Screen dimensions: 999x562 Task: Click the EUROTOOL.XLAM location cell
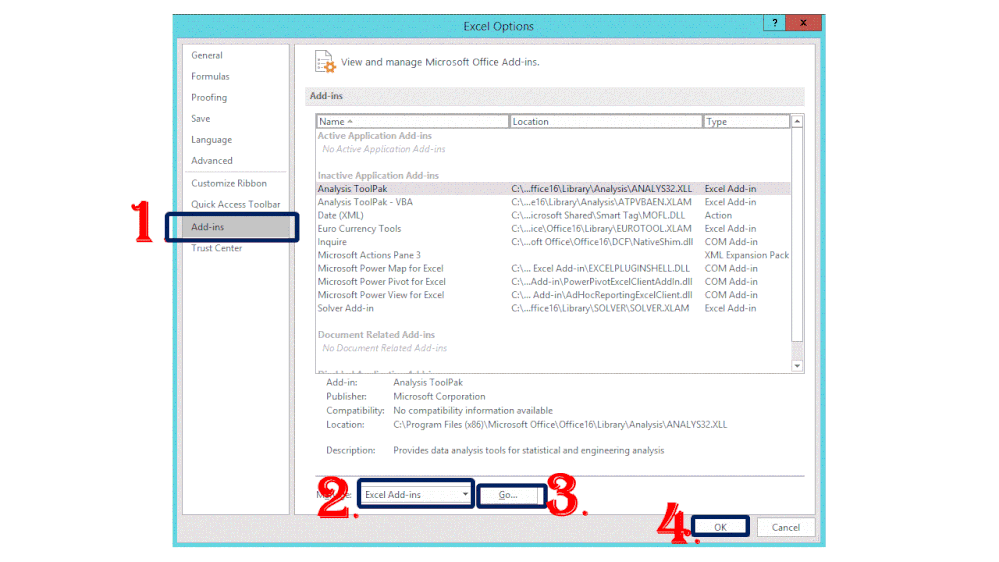pyautogui.click(x=601, y=229)
